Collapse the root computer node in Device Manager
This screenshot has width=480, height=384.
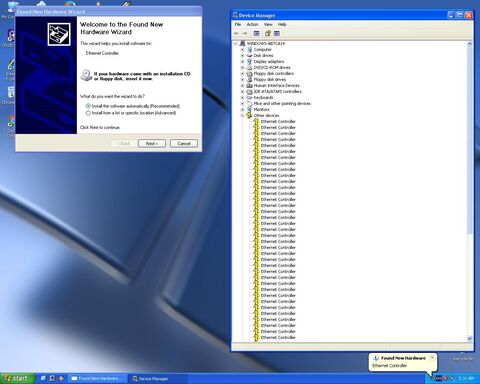tap(236, 43)
